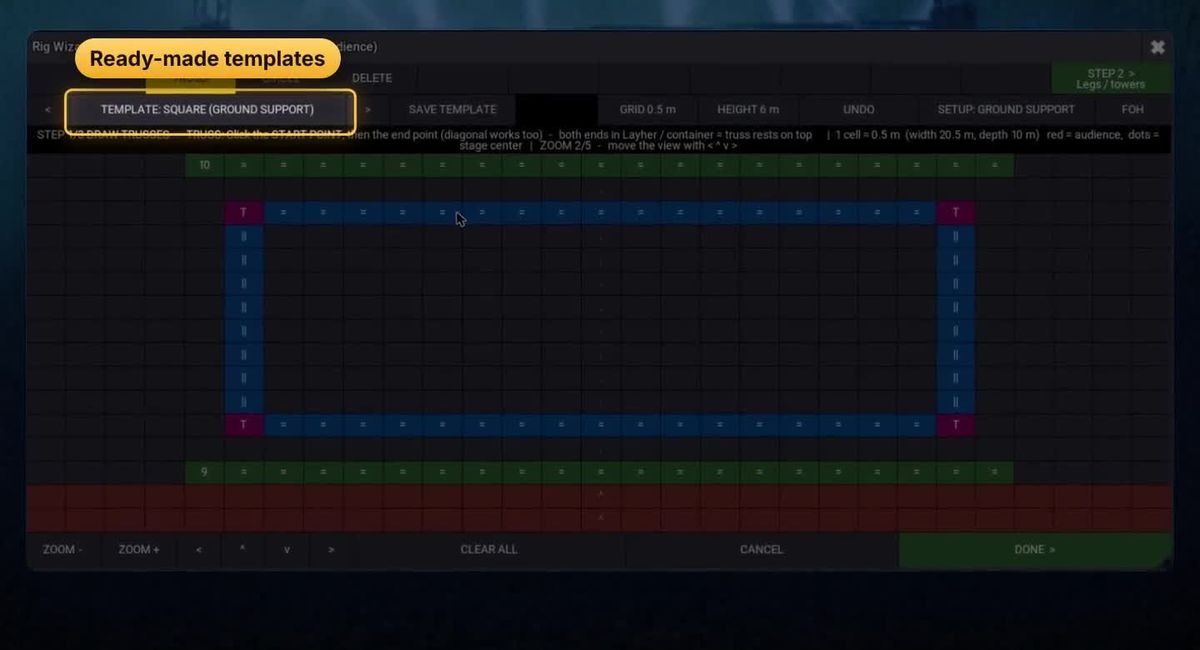Click CLEAR ALL button
Image resolution: width=1200 pixels, height=650 pixels.
(x=489, y=549)
